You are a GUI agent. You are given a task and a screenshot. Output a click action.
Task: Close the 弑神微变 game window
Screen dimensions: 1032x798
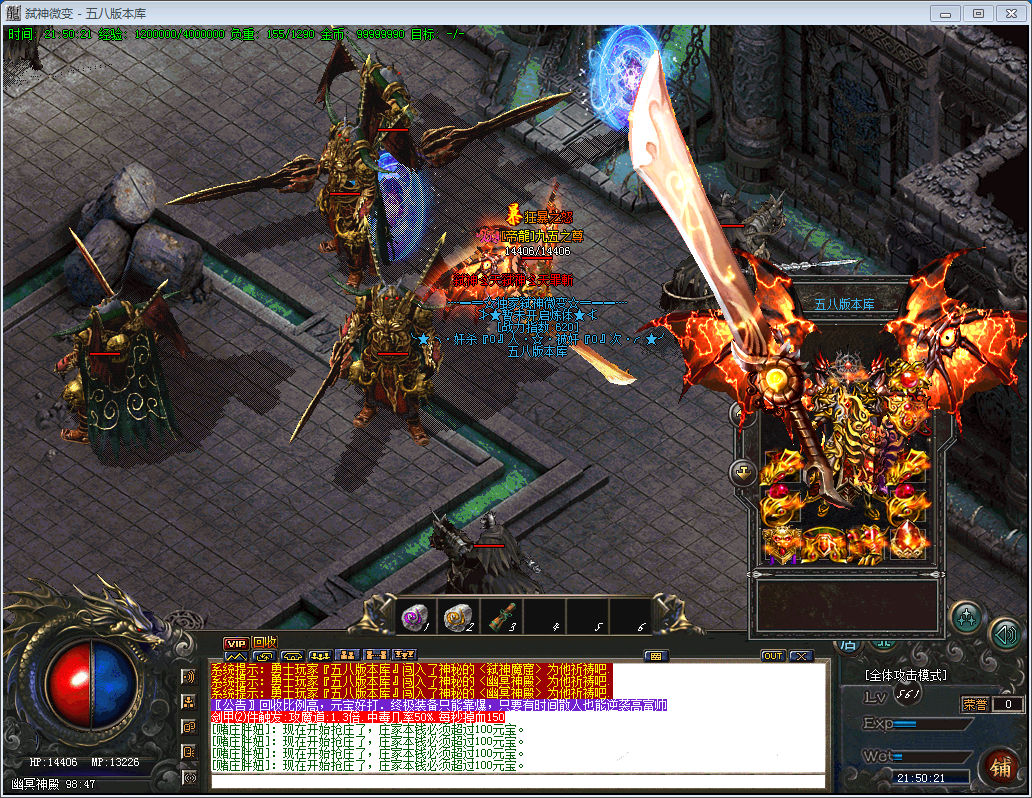pos(1012,13)
